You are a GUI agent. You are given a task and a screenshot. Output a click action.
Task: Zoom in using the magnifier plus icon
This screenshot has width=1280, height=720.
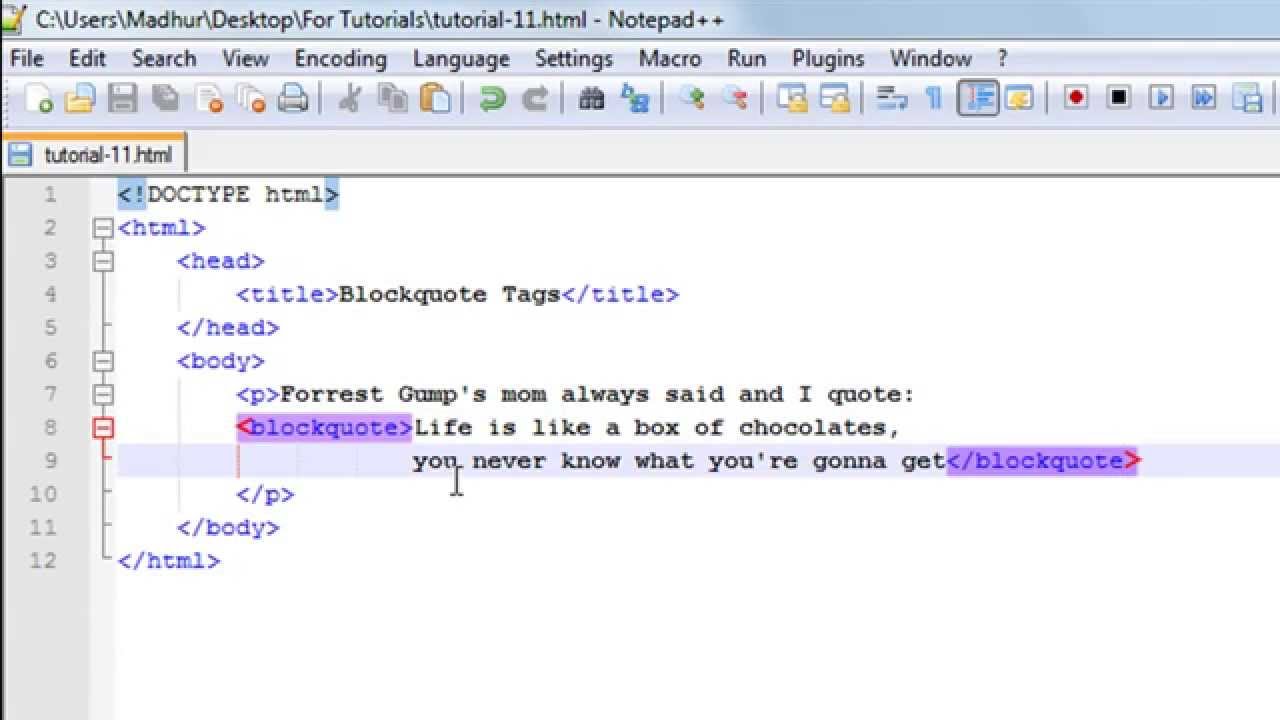tap(692, 98)
